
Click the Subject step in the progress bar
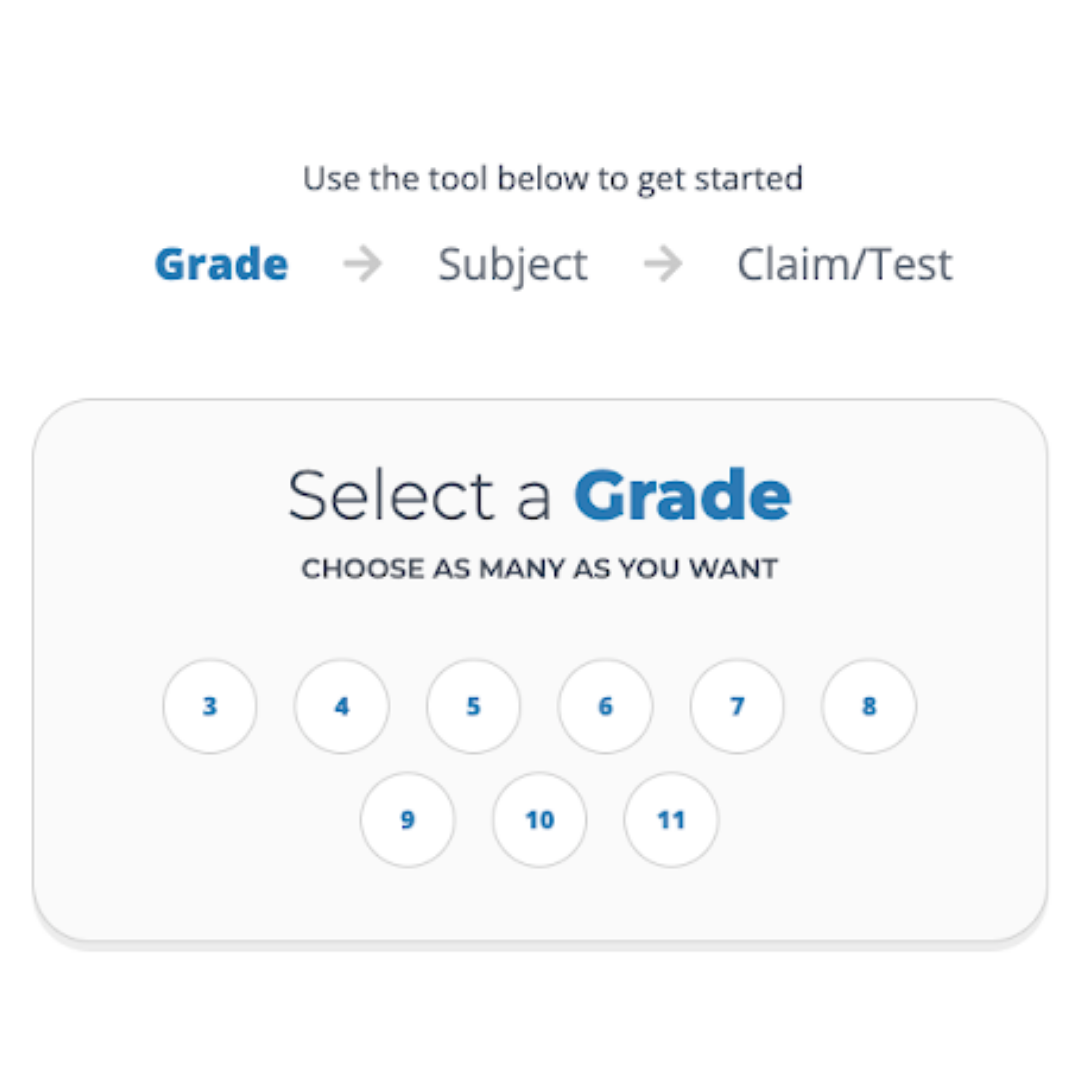tap(512, 264)
